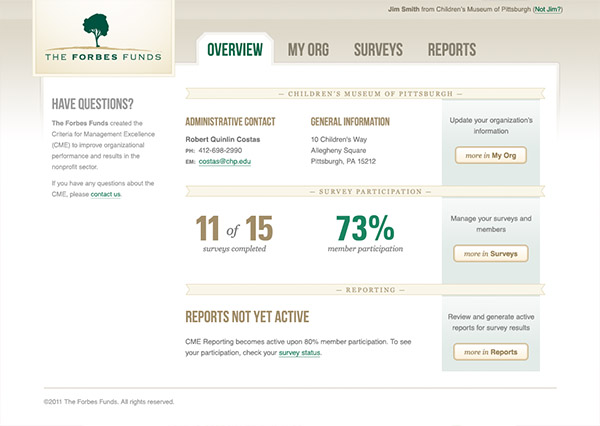This screenshot has width=600, height=426.
Task: Click the 'General Information' heading
Action: [350, 122]
